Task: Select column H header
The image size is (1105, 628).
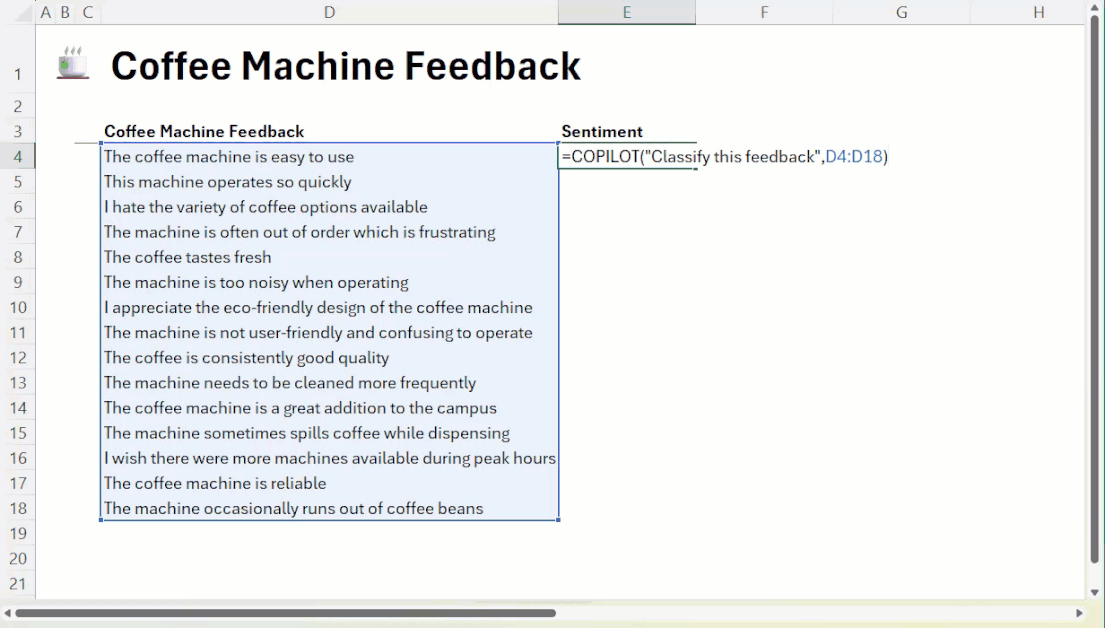Action: [1038, 12]
